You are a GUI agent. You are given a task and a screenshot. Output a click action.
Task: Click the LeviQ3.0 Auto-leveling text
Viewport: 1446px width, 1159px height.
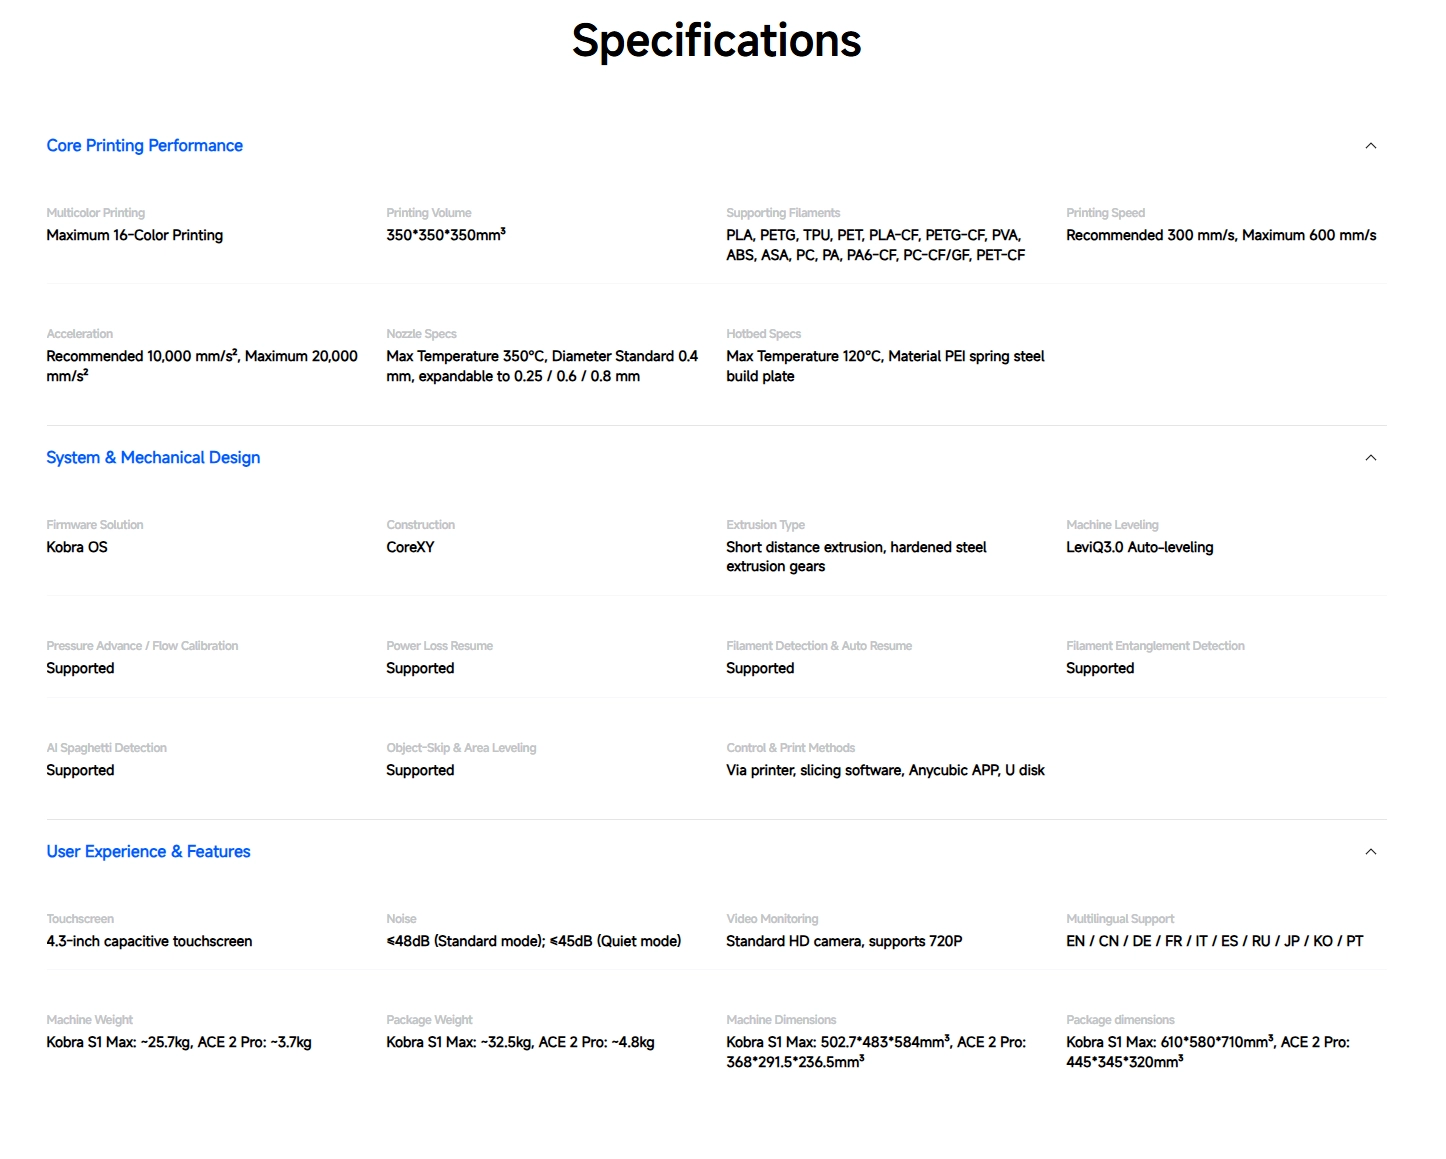[1139, 548]
